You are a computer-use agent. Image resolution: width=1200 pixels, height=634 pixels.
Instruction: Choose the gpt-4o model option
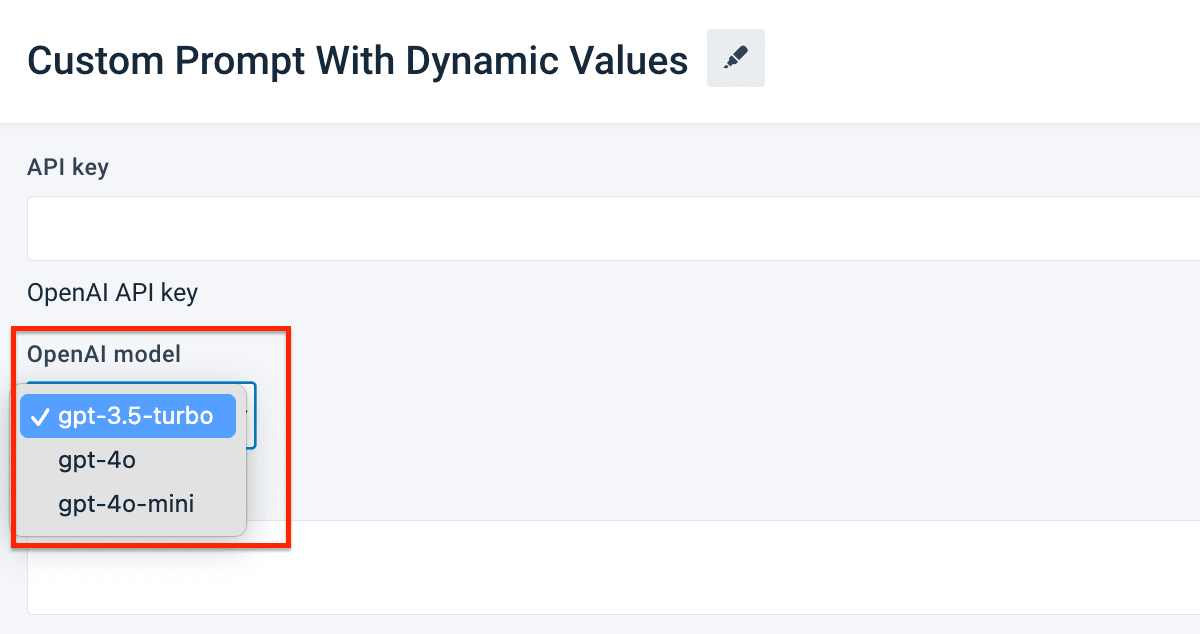pyautogui.click(x=97, y=461)
